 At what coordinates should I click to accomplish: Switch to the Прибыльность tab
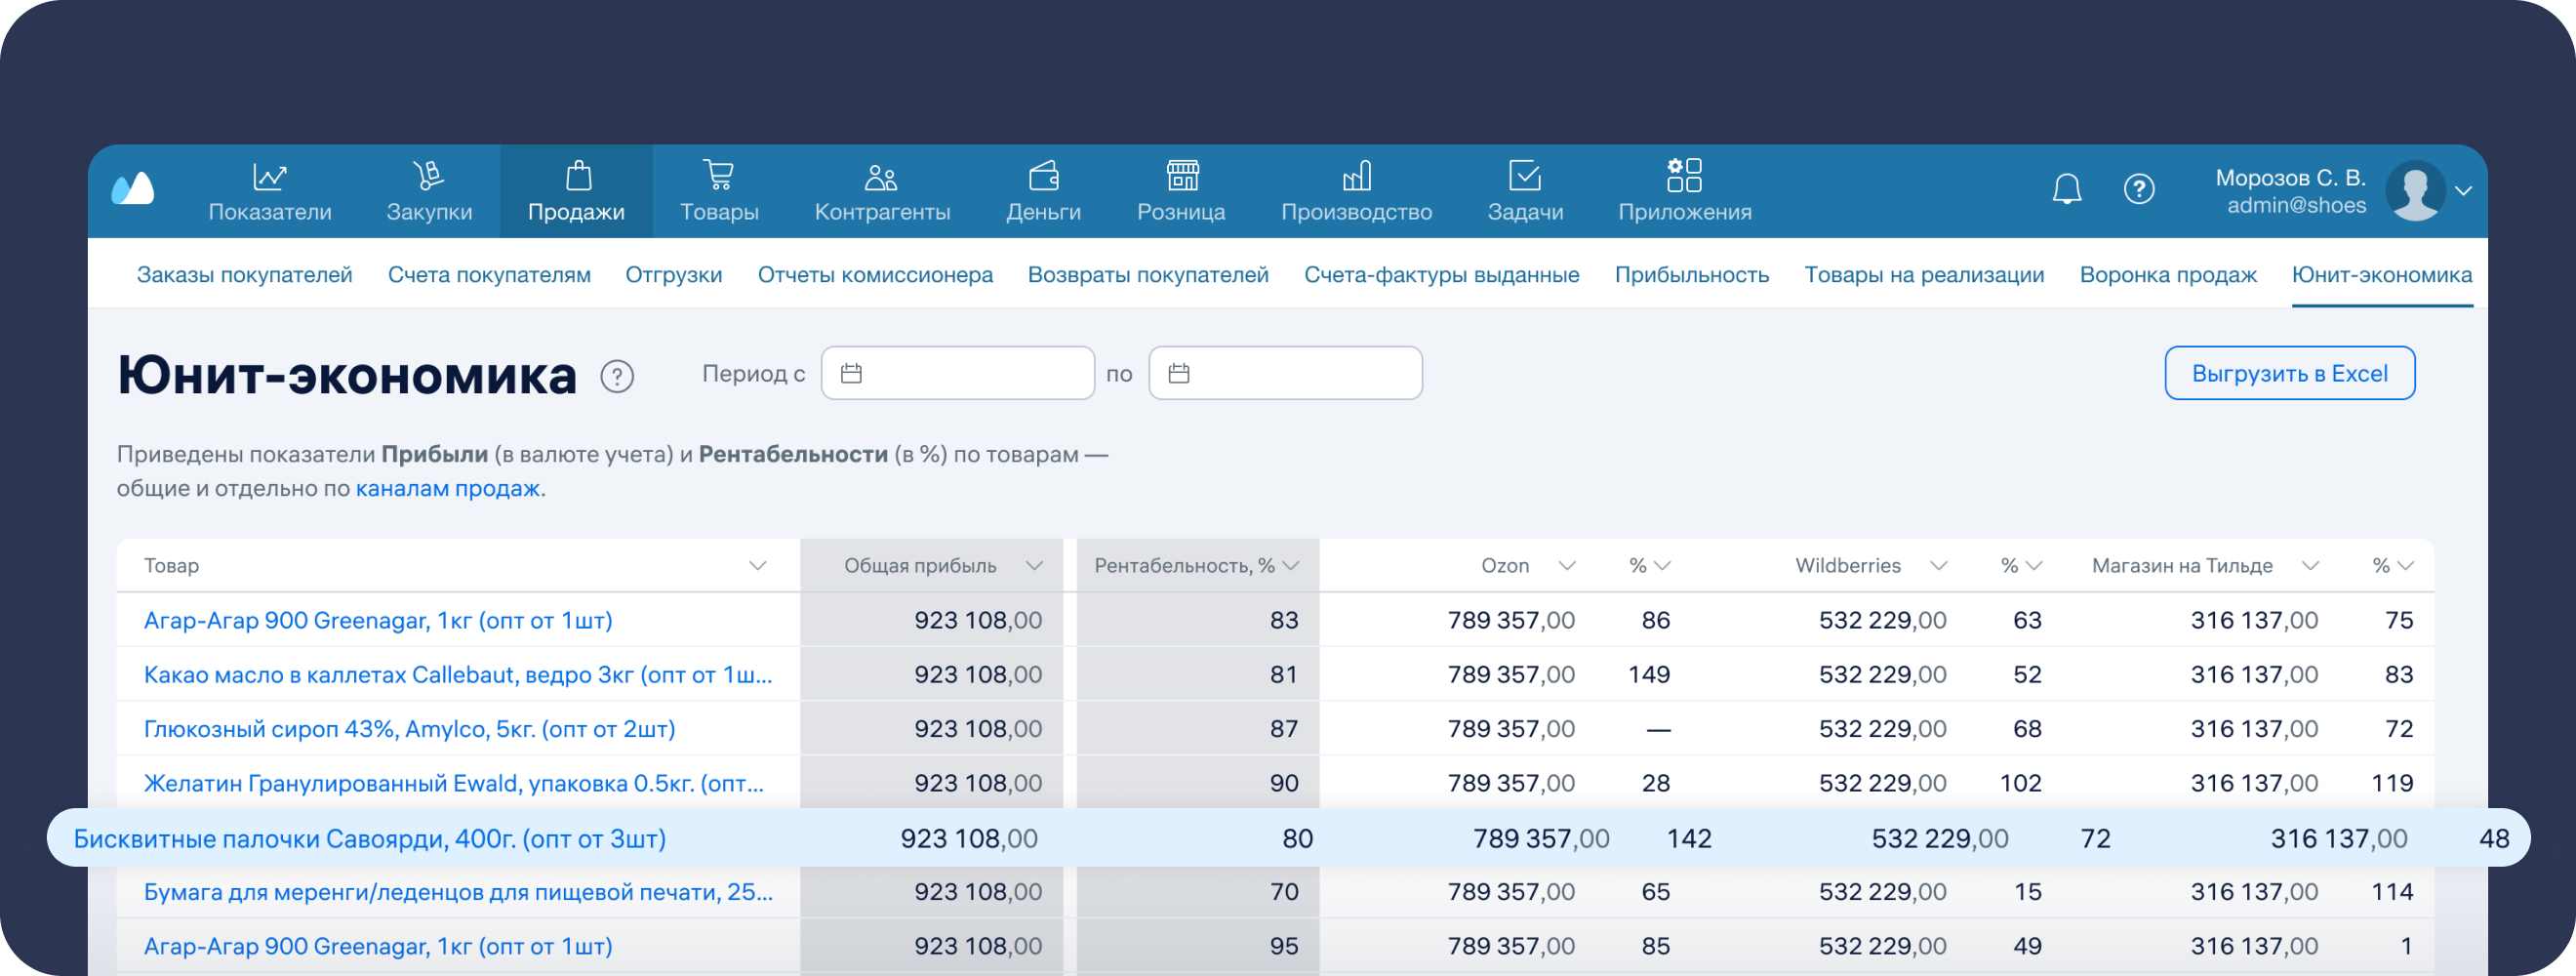coord(1691,275)
